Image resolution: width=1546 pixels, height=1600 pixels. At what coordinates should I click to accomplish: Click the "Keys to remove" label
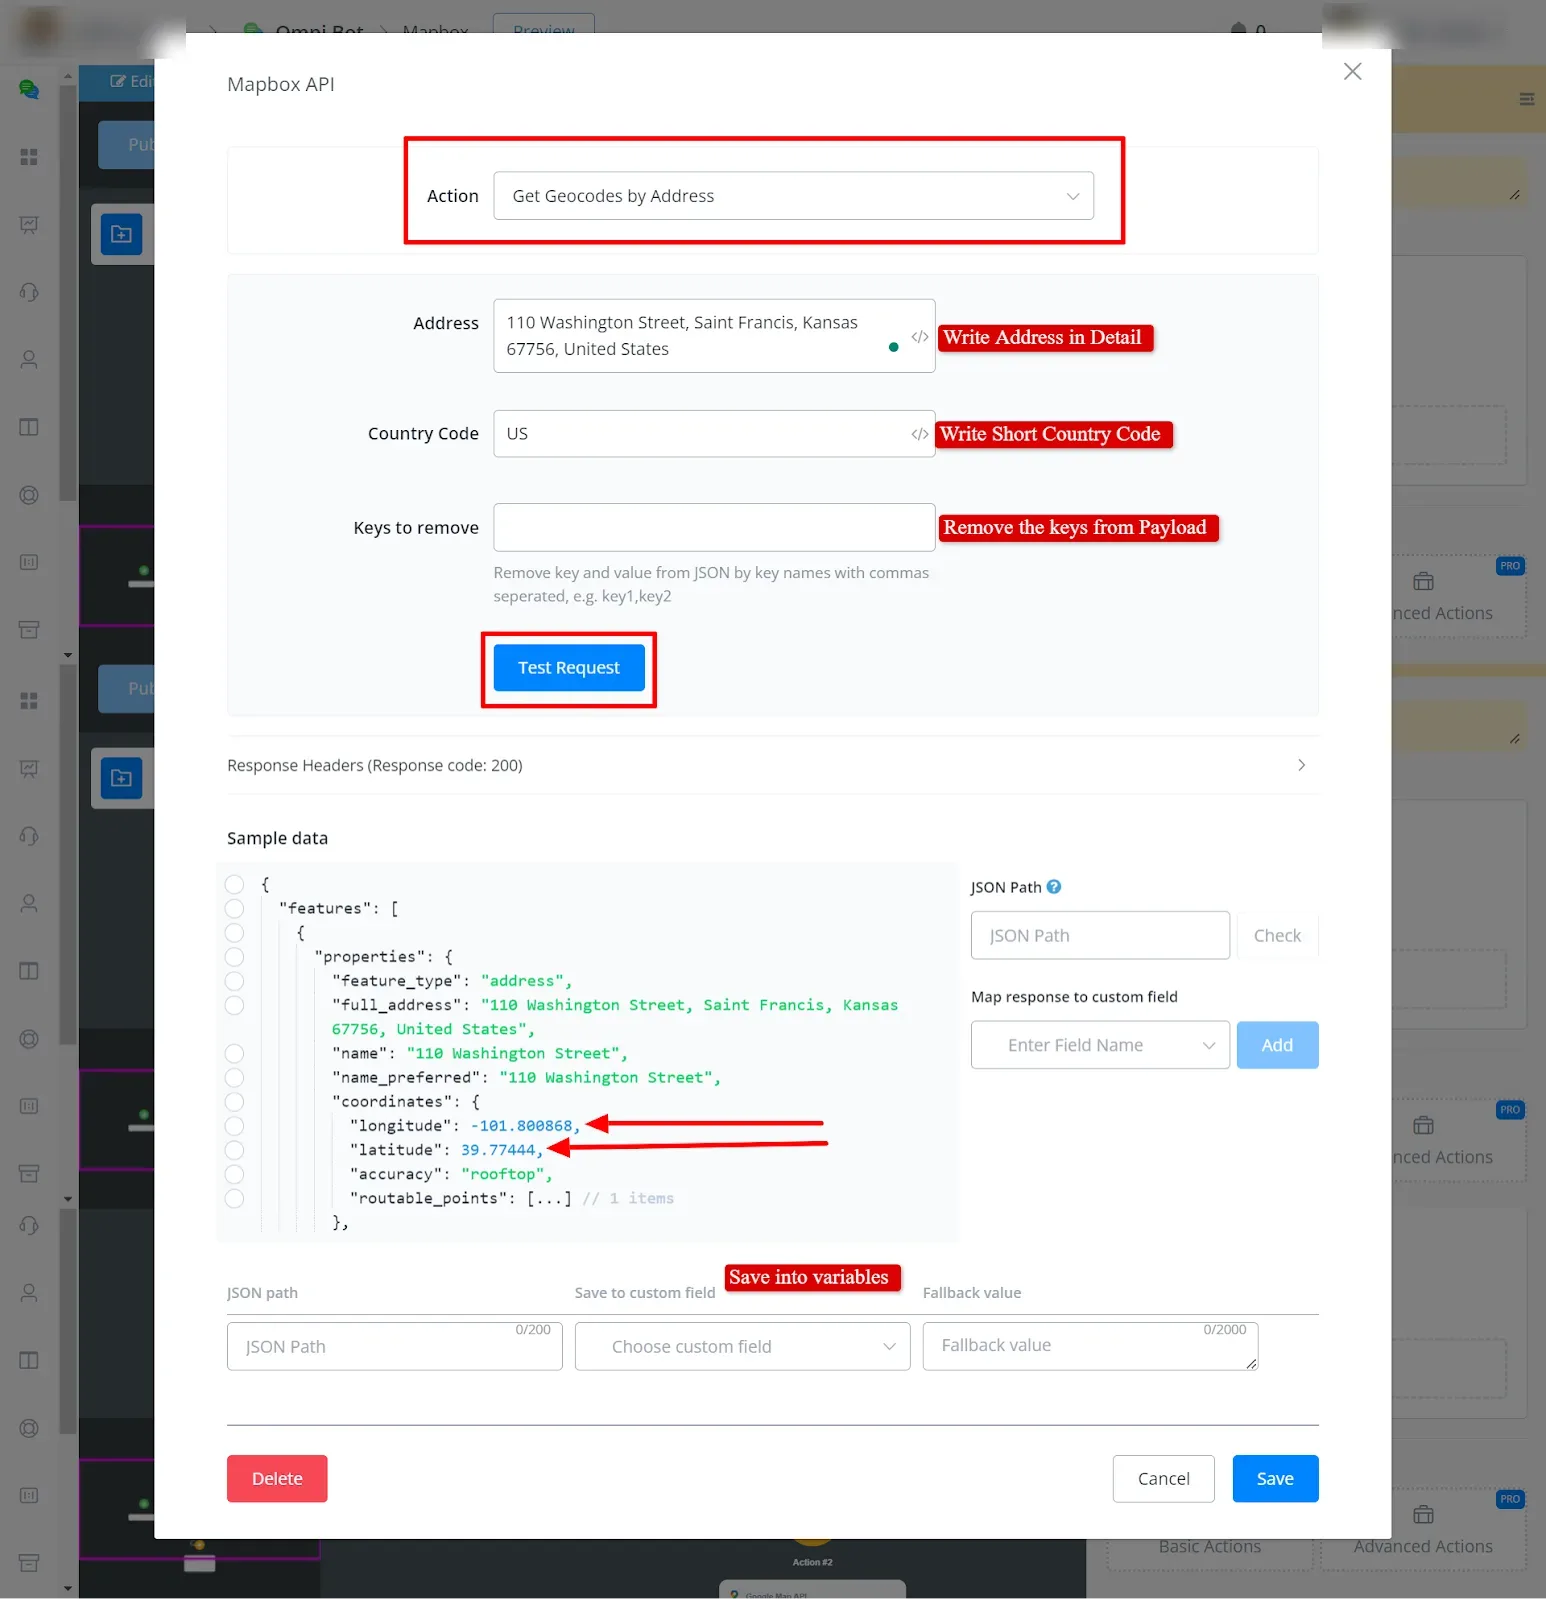coord(416,528)
